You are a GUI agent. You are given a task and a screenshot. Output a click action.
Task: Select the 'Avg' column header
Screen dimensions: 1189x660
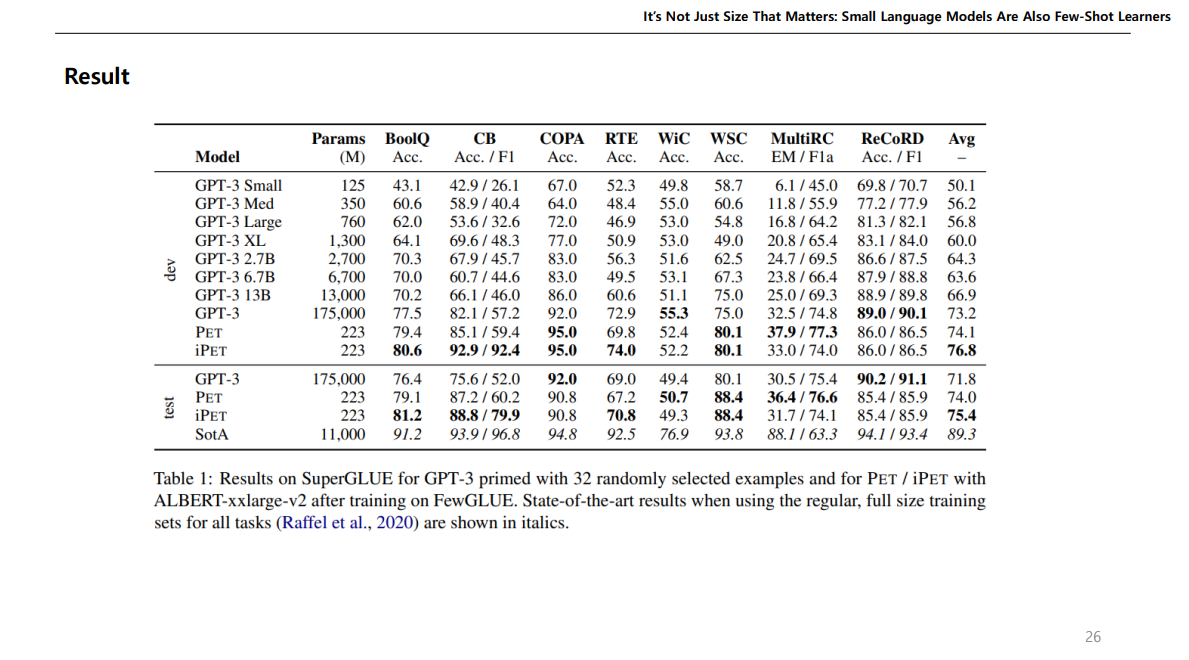tap(961, 139)
